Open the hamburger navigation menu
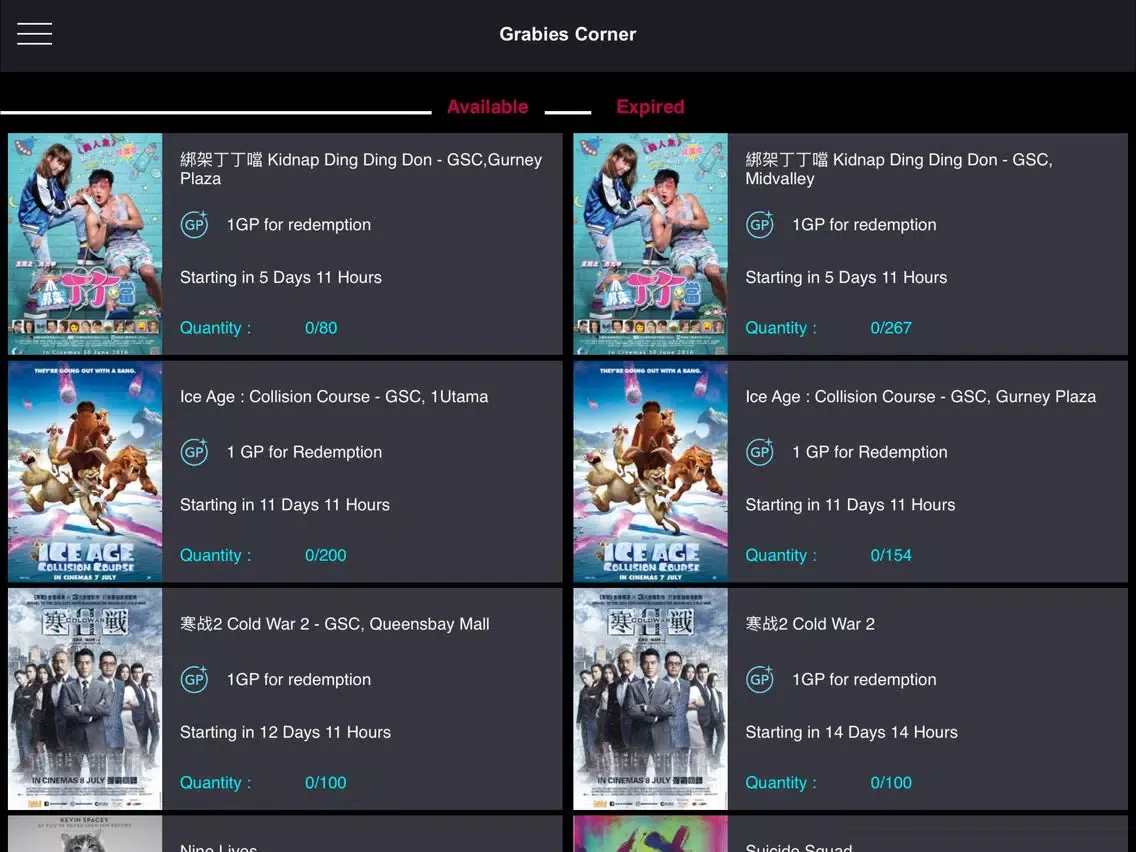The image size is (1136, 852). pyautogui.click(x=35, y=34)
